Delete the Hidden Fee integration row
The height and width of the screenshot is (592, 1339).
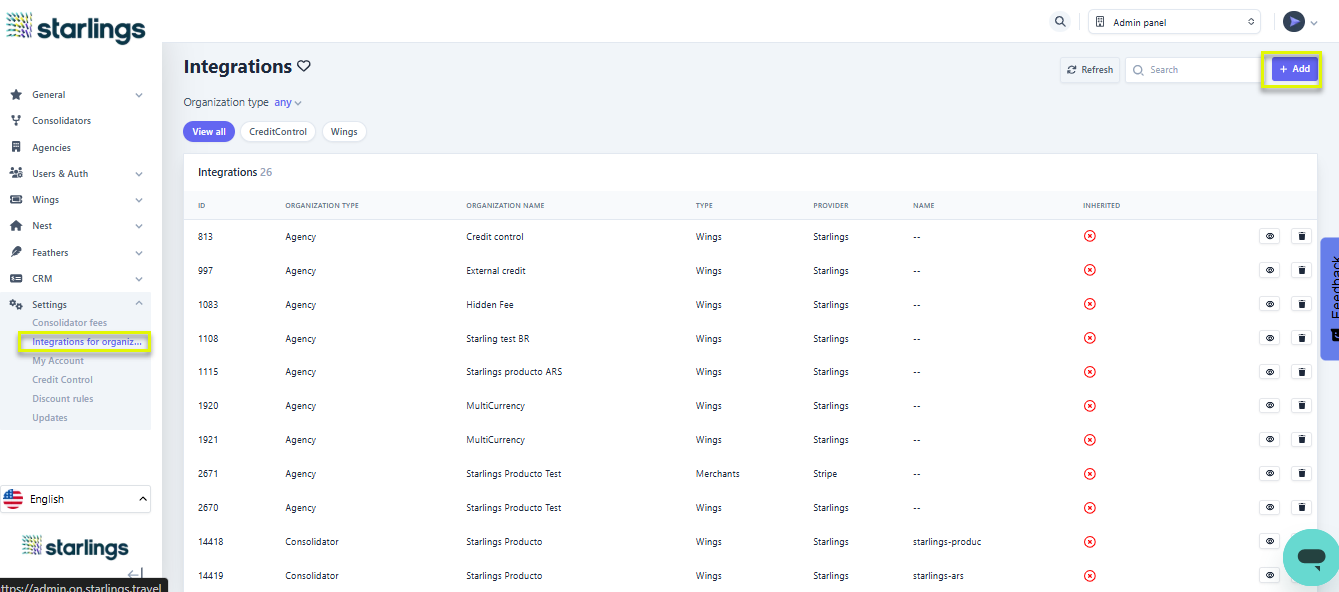click(x=1301, y=304)
